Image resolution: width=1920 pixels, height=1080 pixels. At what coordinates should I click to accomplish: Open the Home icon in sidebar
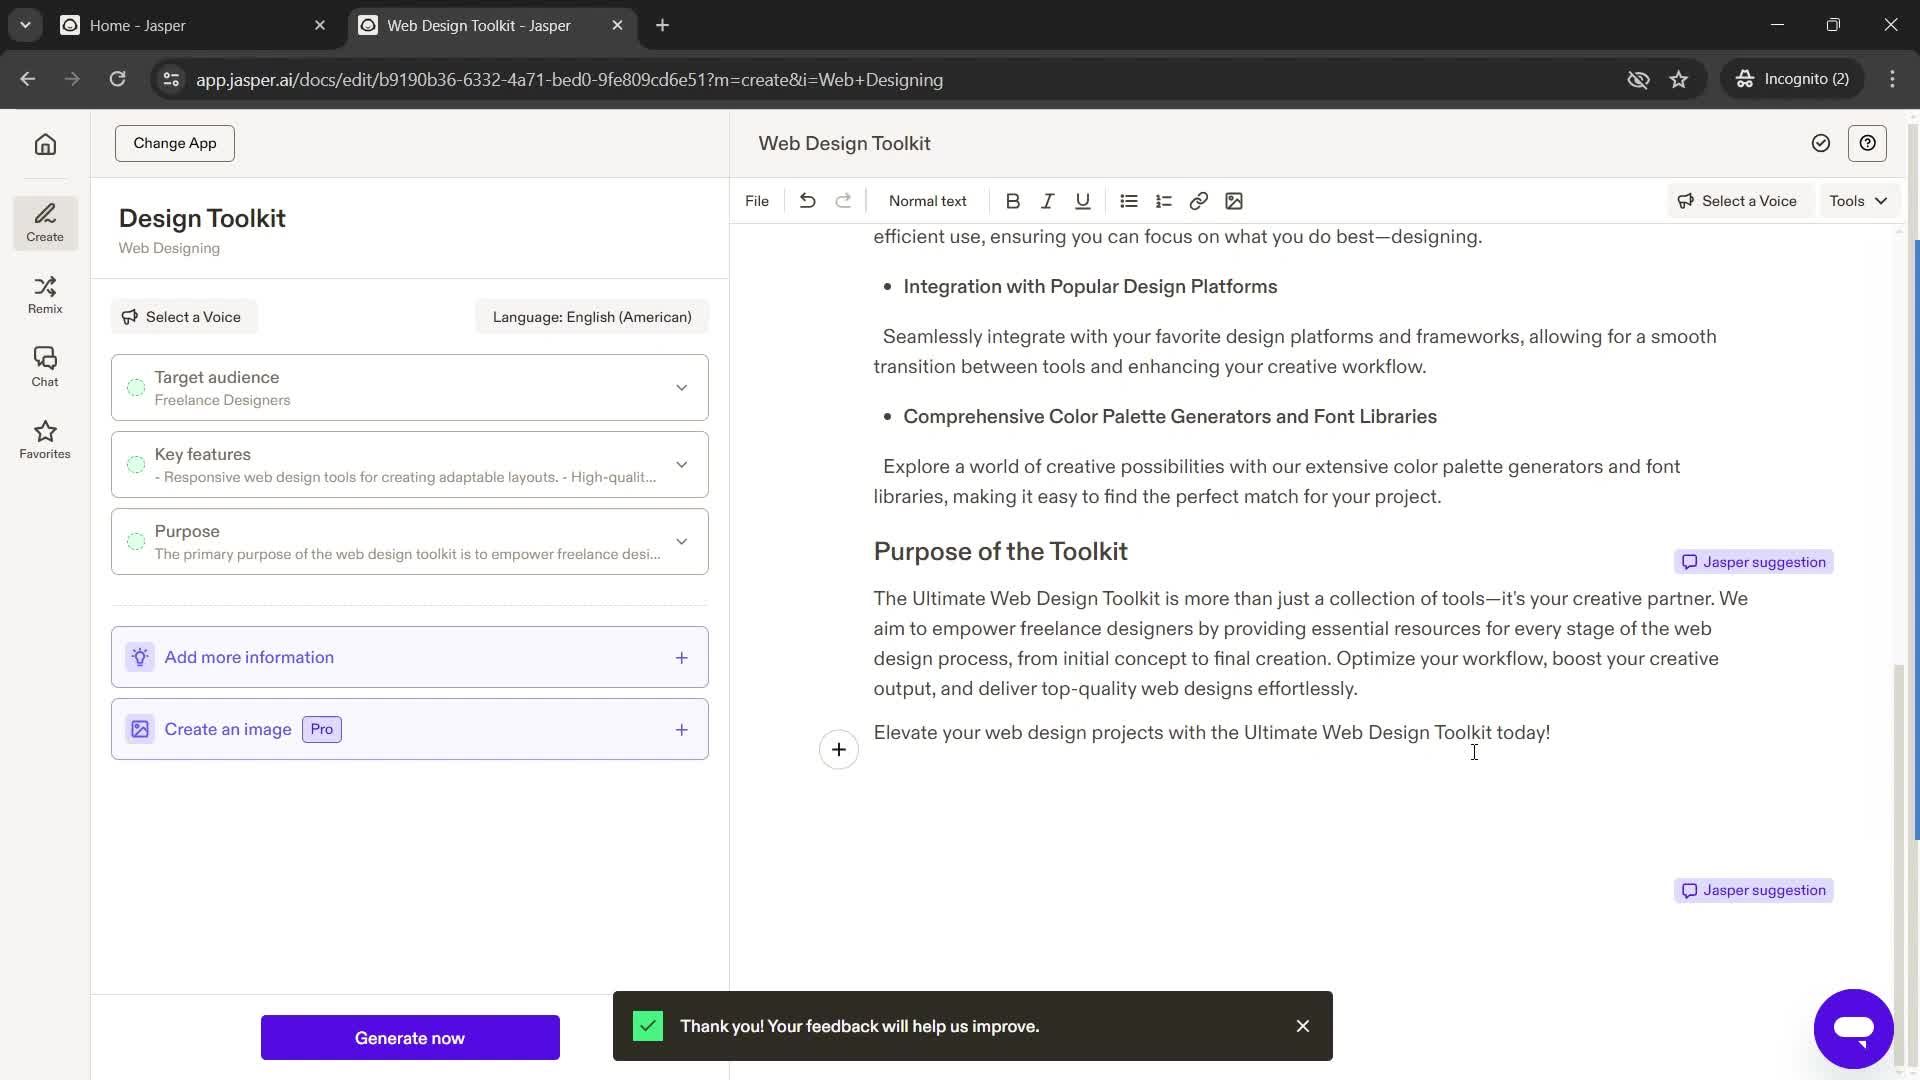pyautogui.click(x=45, y=144)
